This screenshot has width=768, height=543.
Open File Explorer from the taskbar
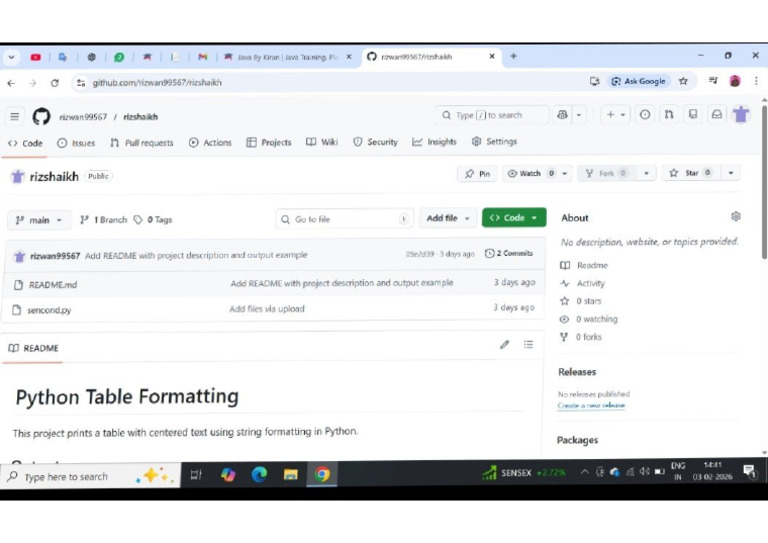pyautogui.click(x=290, y=474)
